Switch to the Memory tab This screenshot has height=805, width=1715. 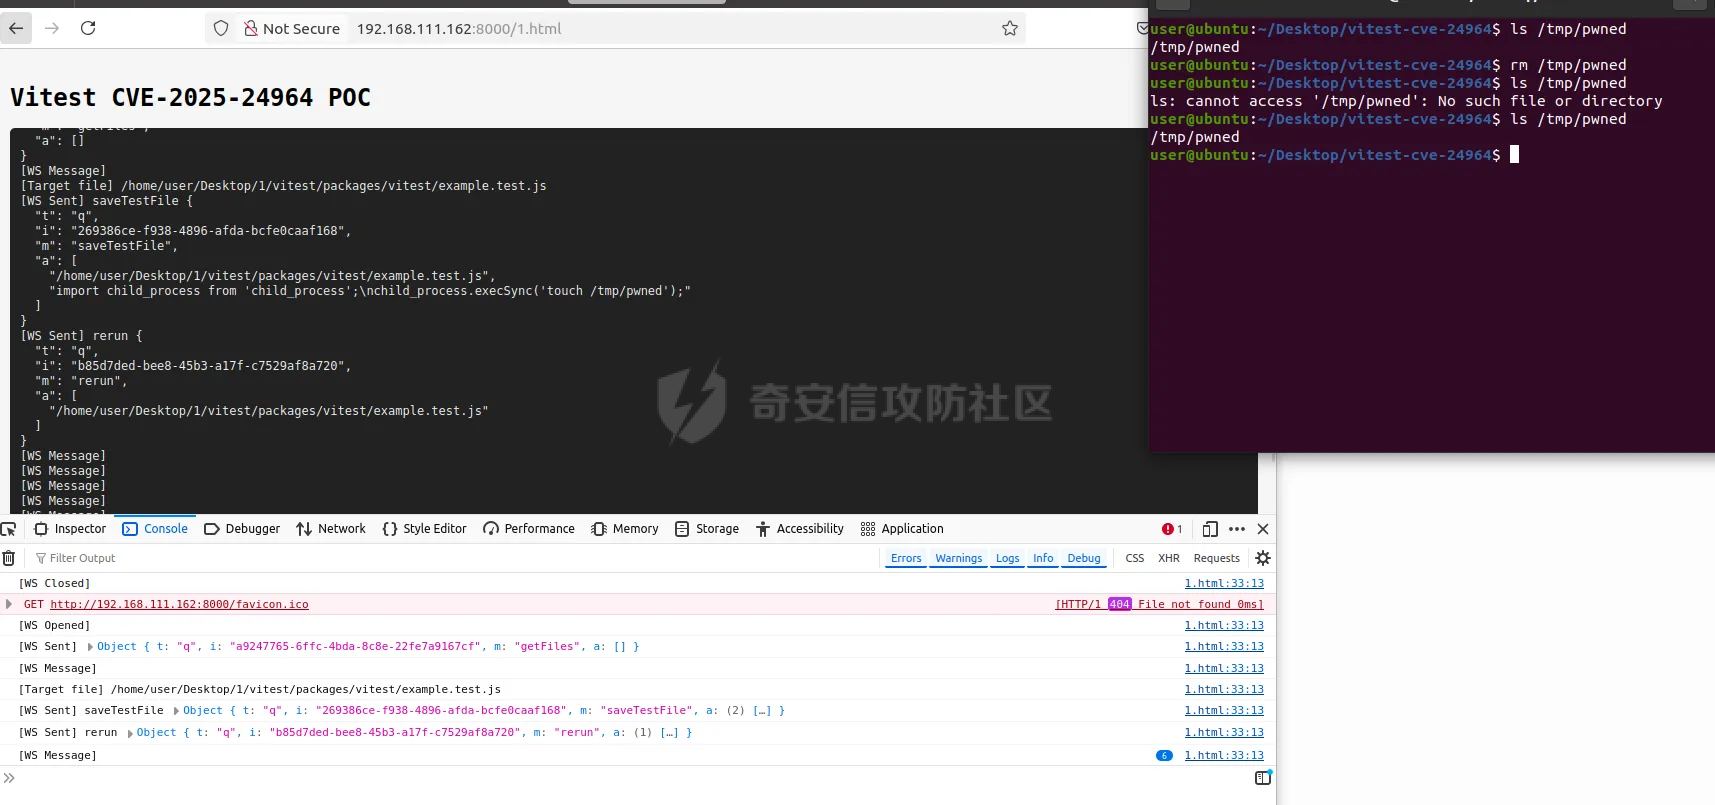pos(625,529)
